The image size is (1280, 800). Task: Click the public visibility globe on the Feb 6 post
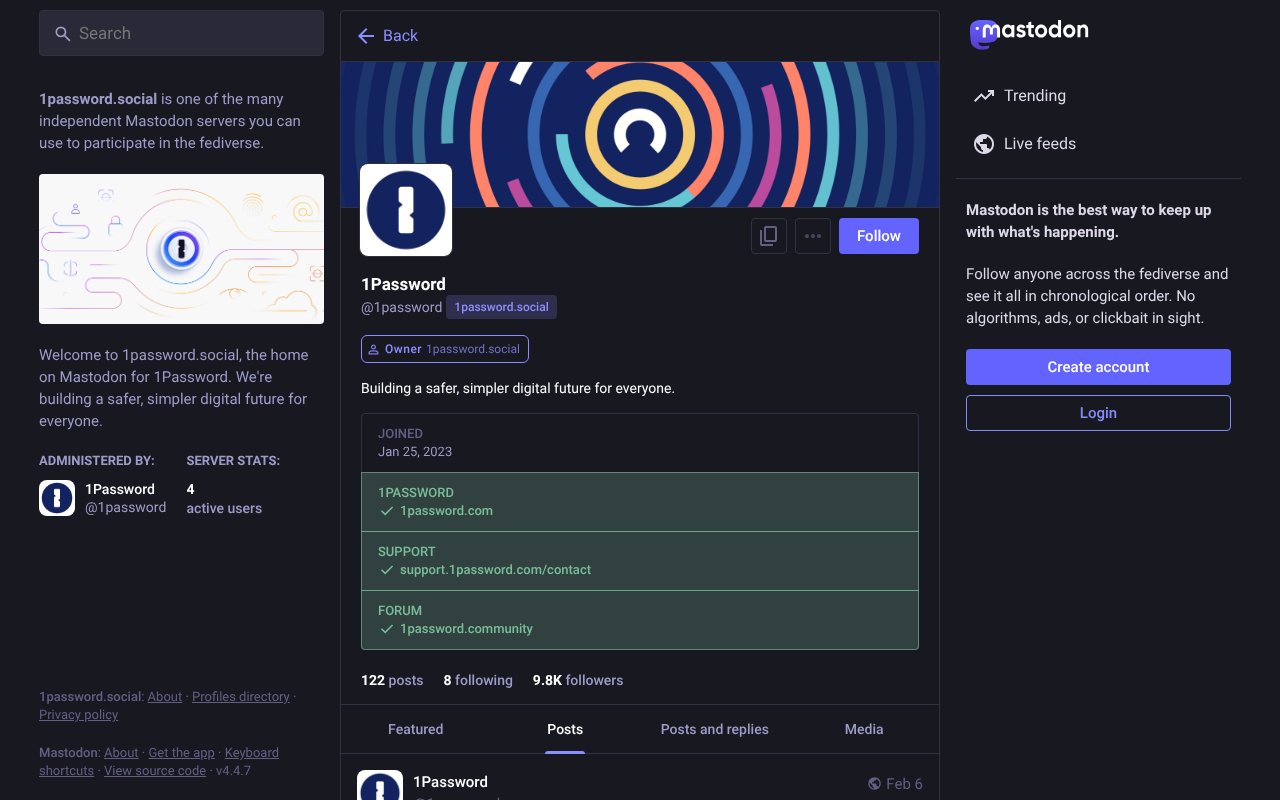873,783
